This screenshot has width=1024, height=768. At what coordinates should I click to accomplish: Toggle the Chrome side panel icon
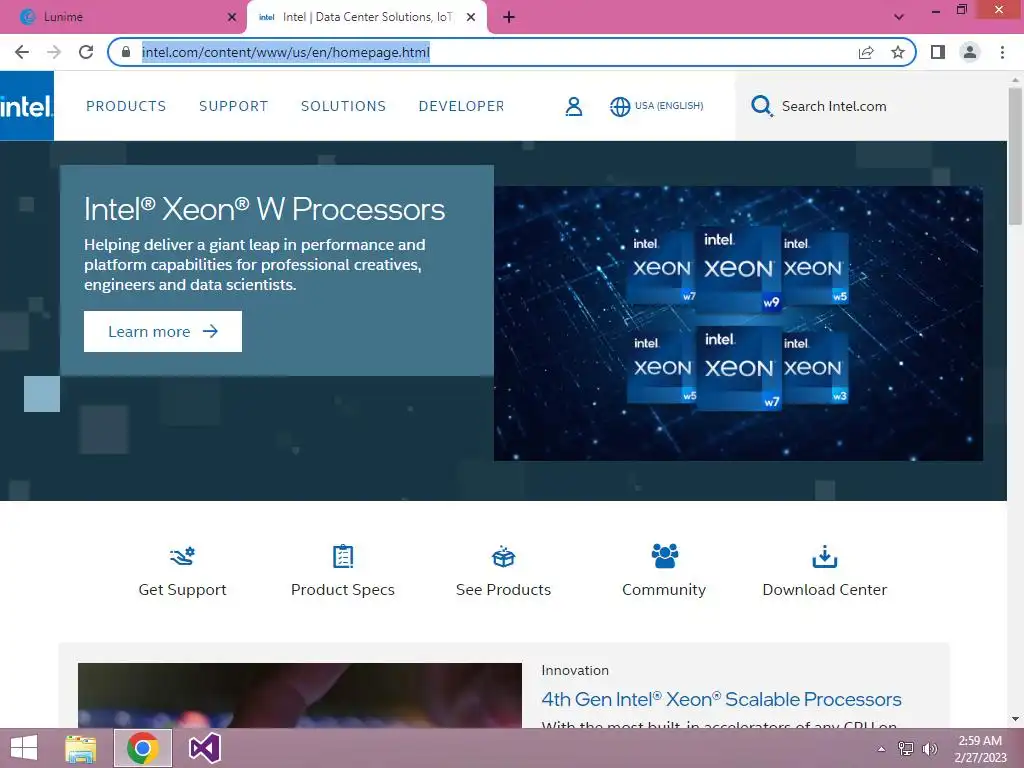tap(938, 52)
